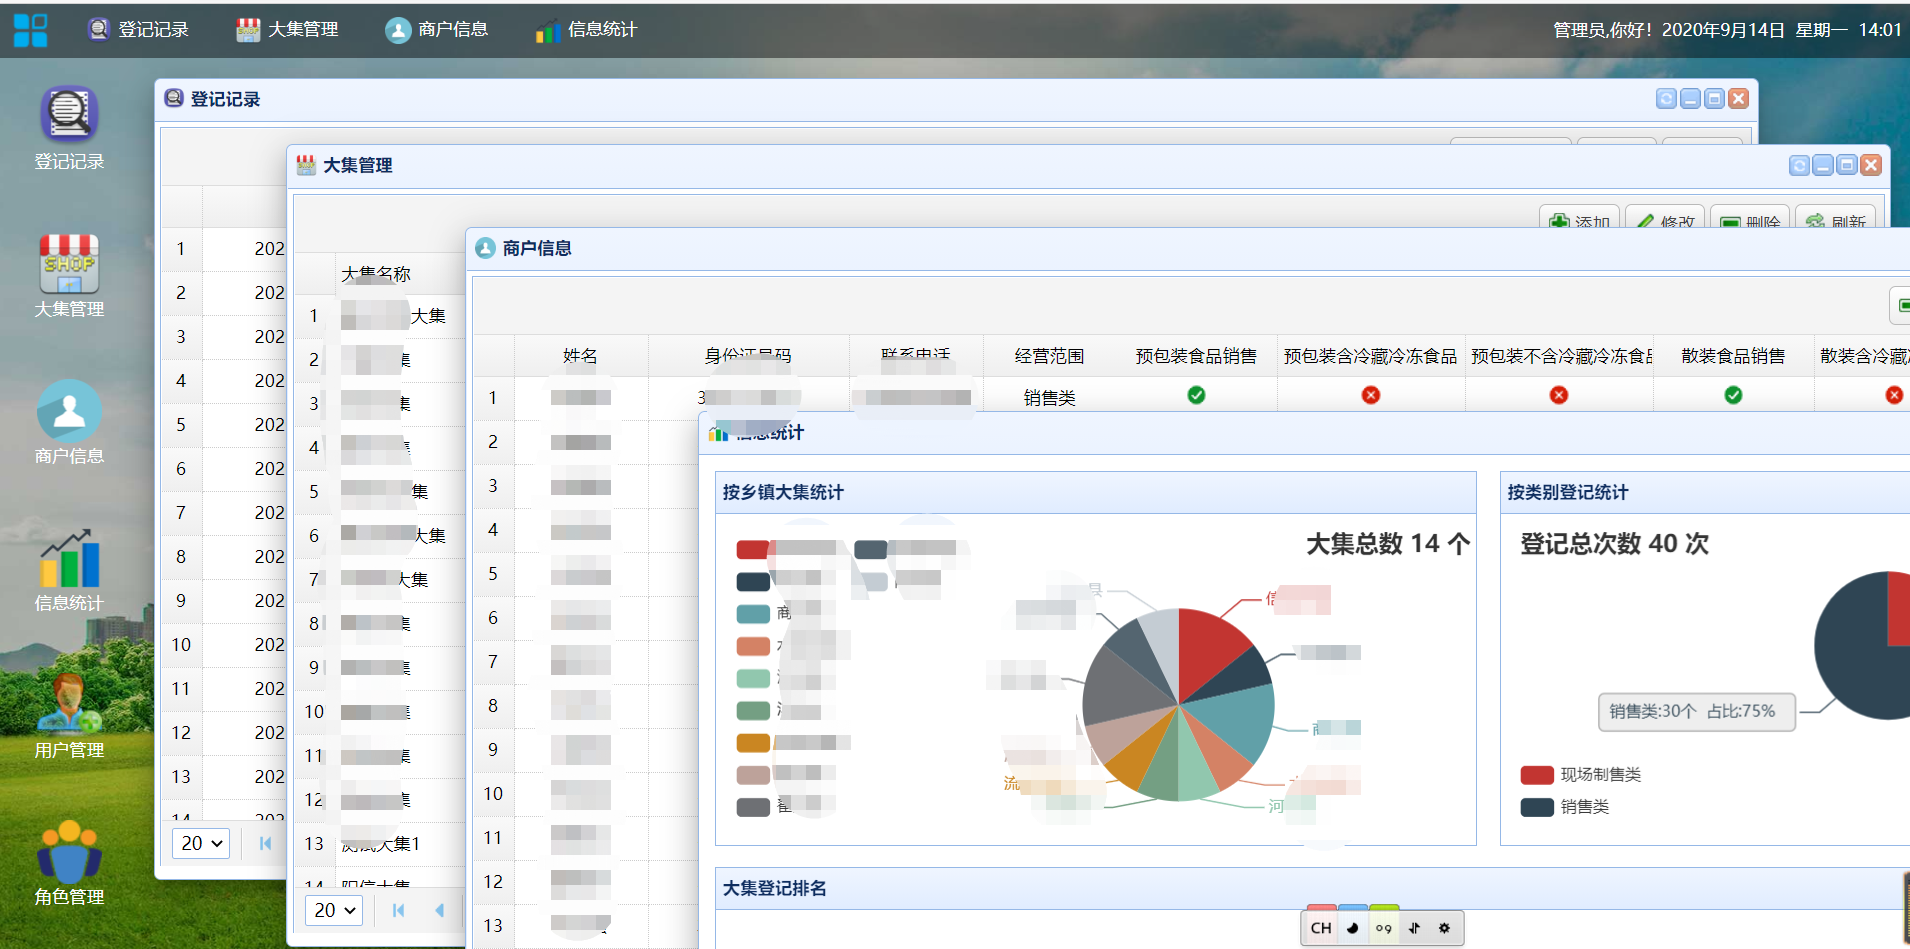Select row 7 number in 商户信息 table
1910x949 pixels.
tap(493, 662)
